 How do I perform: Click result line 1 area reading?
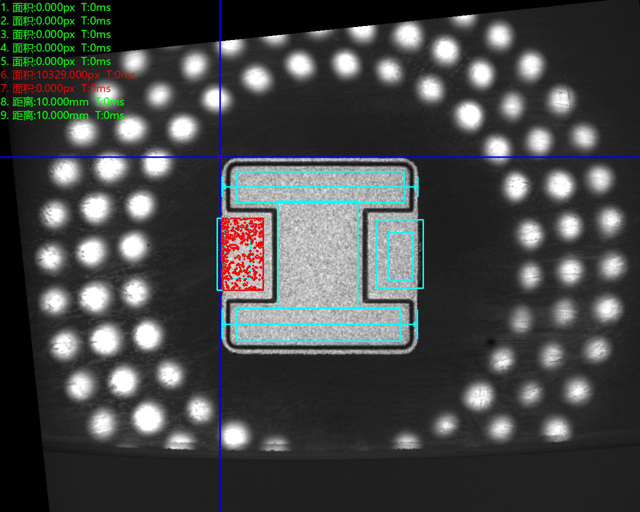(55, 6)
